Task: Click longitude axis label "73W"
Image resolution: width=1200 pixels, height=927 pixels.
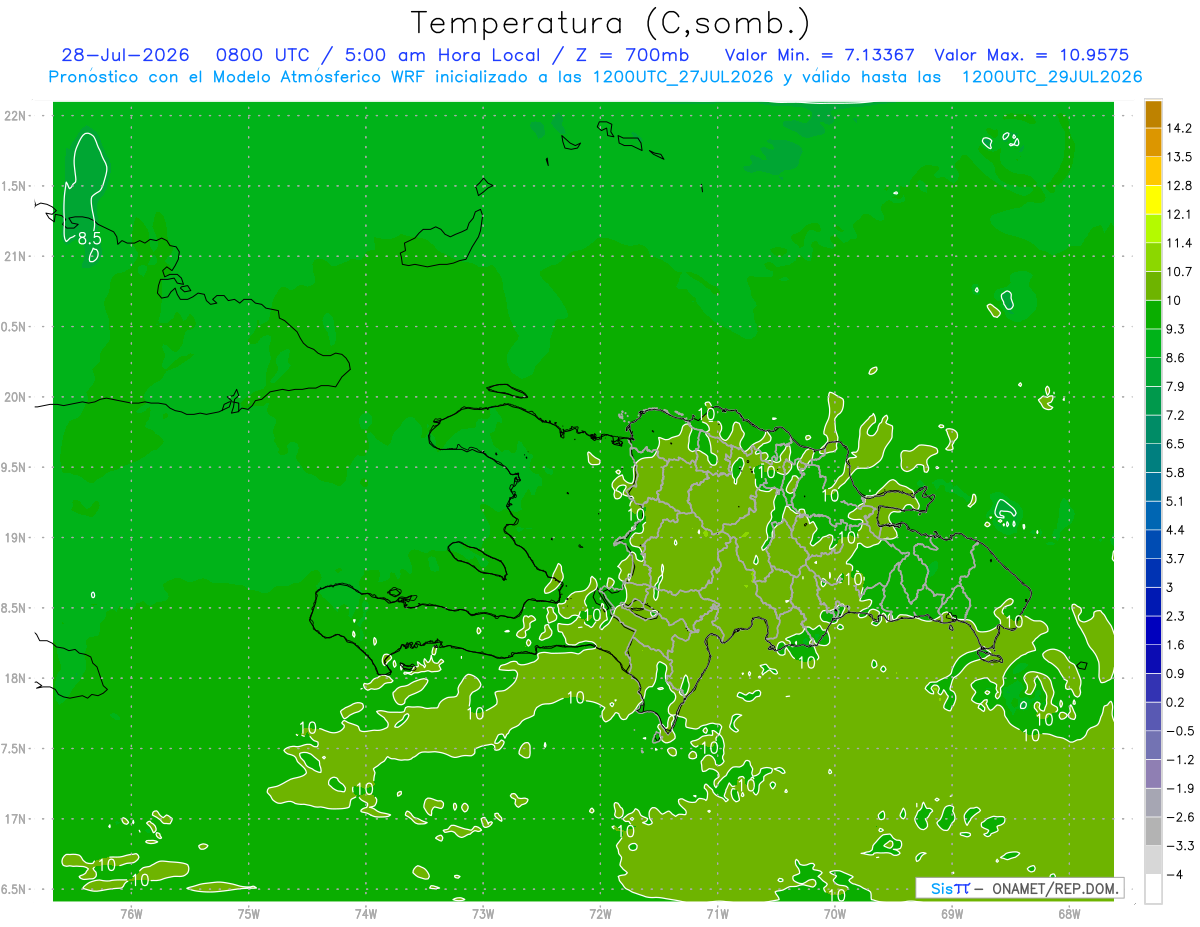Action: [x=483, y=914]
